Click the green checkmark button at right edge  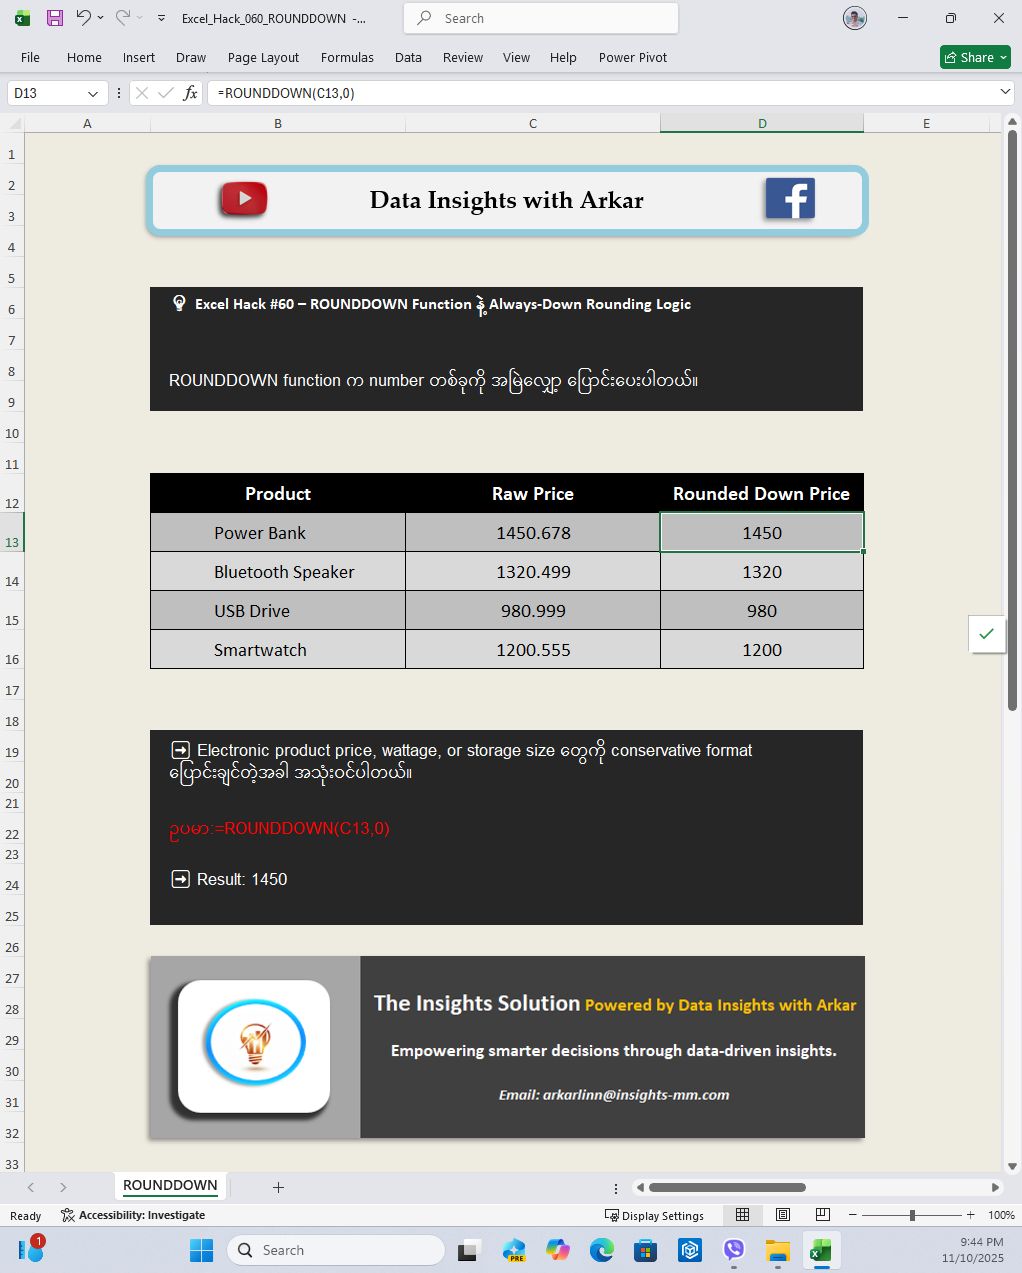(x=986, y=634)
